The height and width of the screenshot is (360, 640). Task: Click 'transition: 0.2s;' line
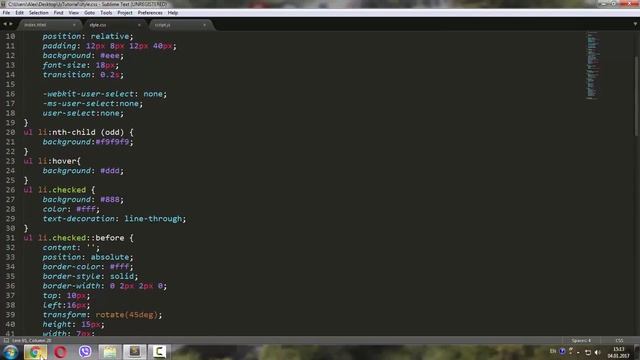[x=83, y=75]
